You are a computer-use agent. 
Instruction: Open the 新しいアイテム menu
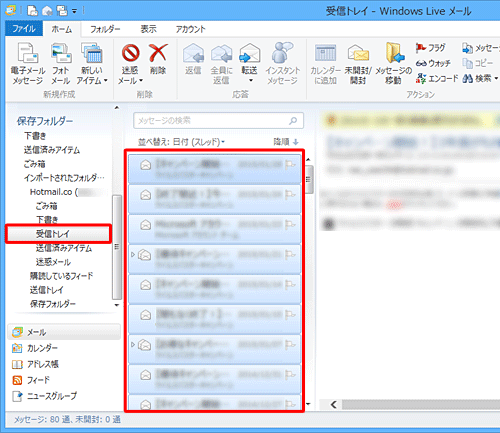click(x=92, y=64)
